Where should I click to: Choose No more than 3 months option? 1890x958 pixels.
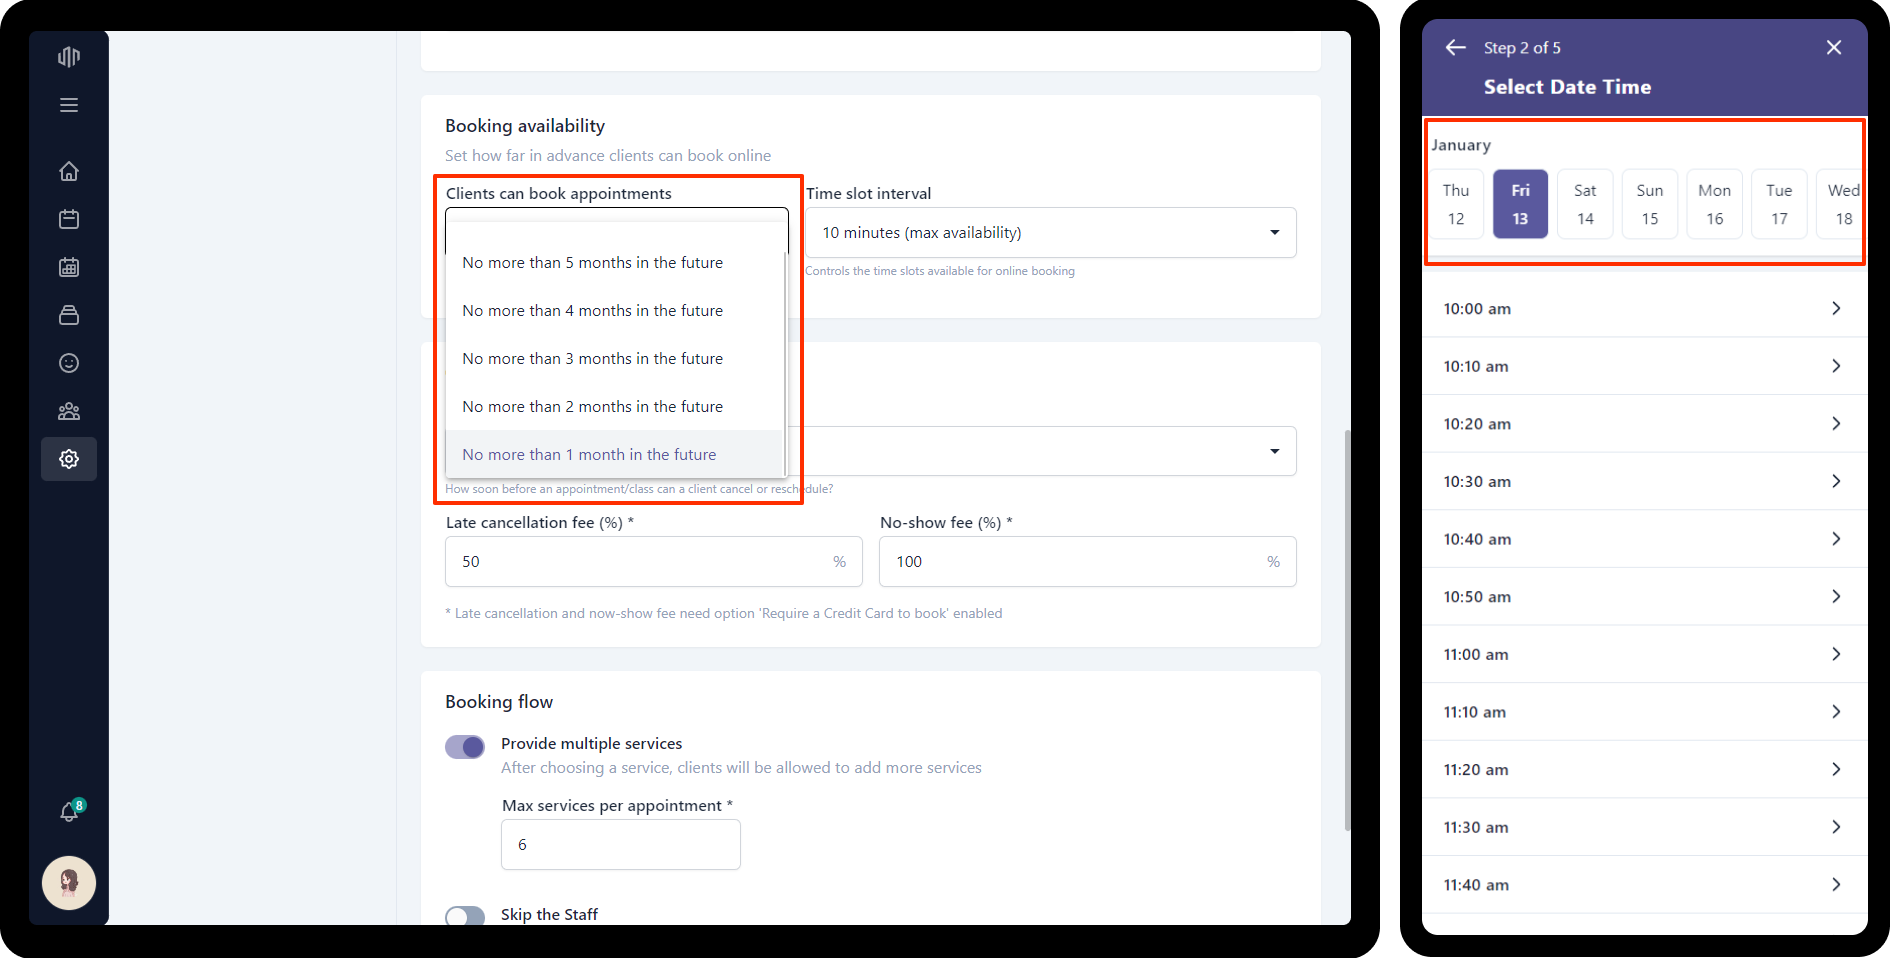click(592, 359)
